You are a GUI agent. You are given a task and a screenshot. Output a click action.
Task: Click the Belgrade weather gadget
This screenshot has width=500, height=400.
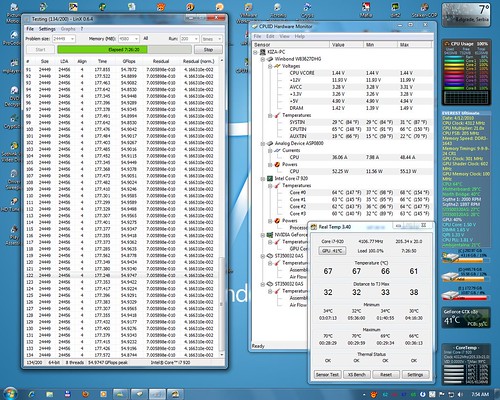click(x=466, y=15)
